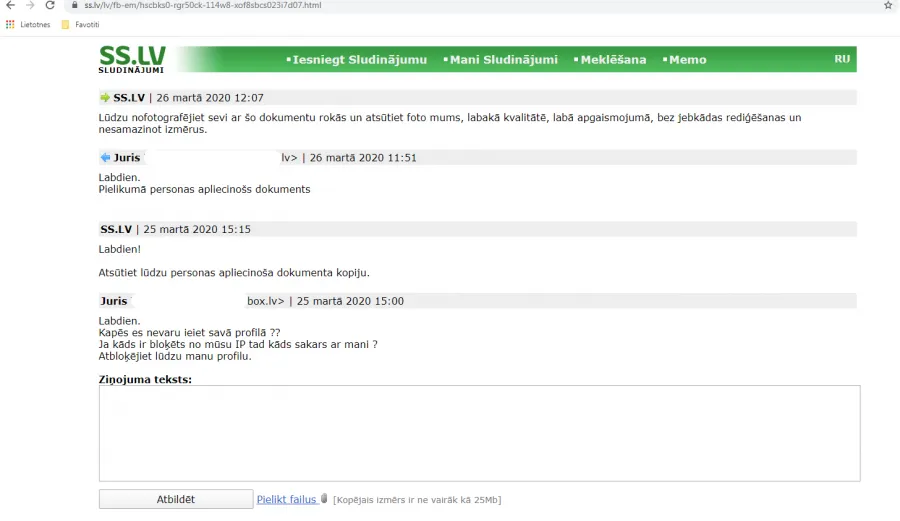Click the Pielikt failus link
Viewport: 900px width, 521px height.
[286, 499]
